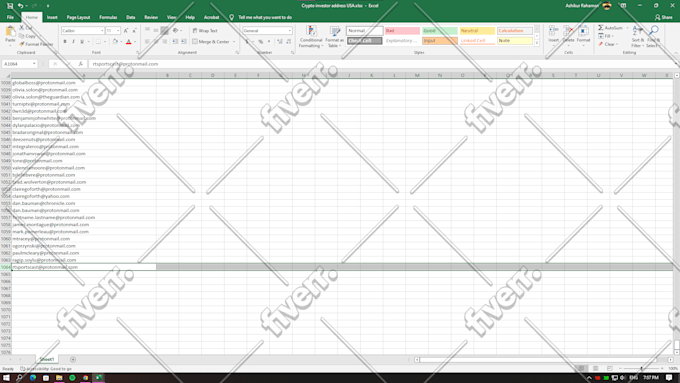Click the Clear button in Editing
This screenshot has height=383, width=680.
click(608, 44)
